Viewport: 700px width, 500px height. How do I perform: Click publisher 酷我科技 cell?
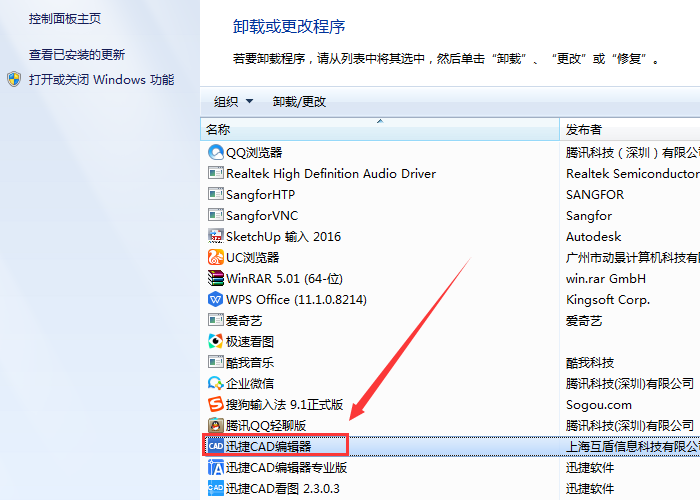[x=590, y=362]
